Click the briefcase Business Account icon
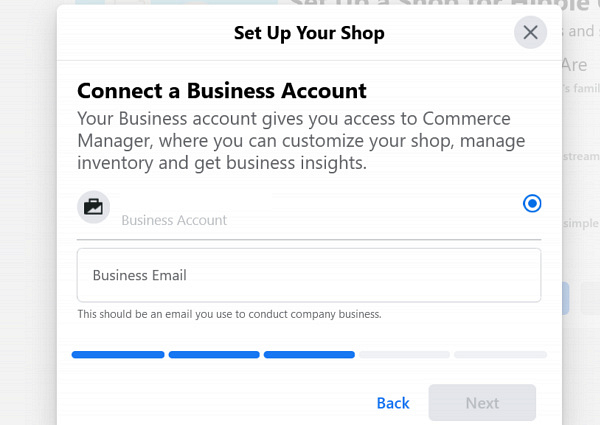 pyautogui.click(x=93, y=207)
